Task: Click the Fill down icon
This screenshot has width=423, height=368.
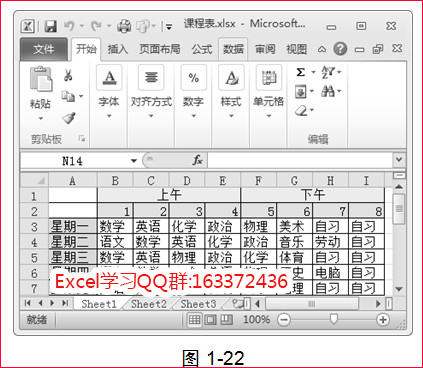Action: click(x=300, y=91)
